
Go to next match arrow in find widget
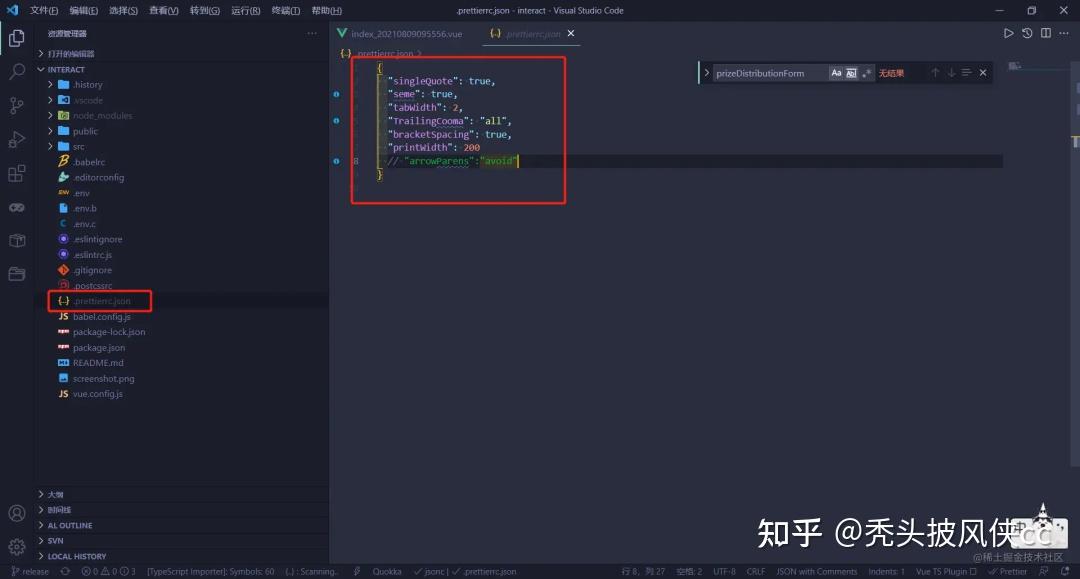[x=951, y=73]
